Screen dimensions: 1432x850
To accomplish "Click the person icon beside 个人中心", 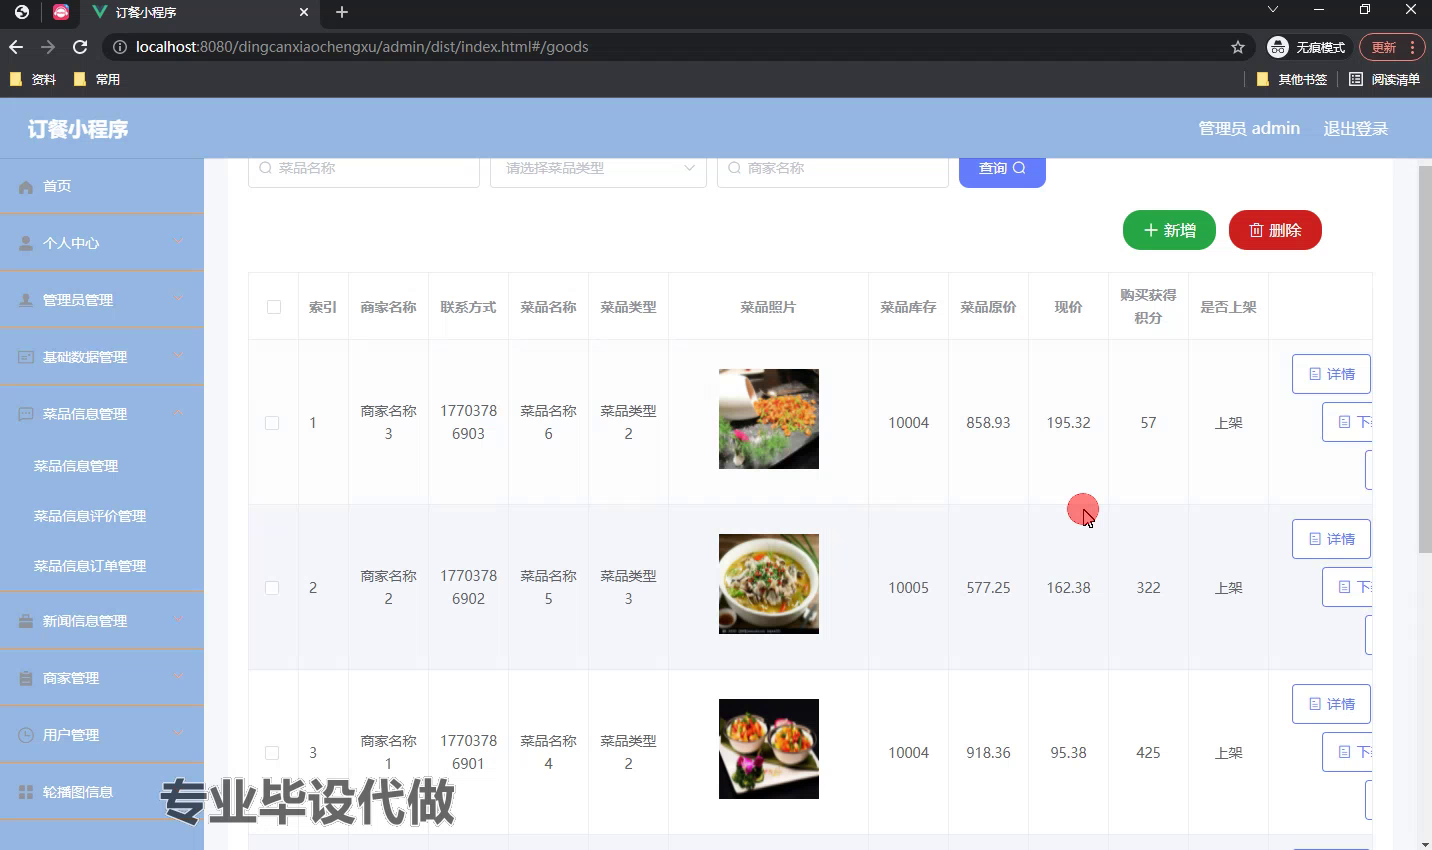I will coord(26,243).
